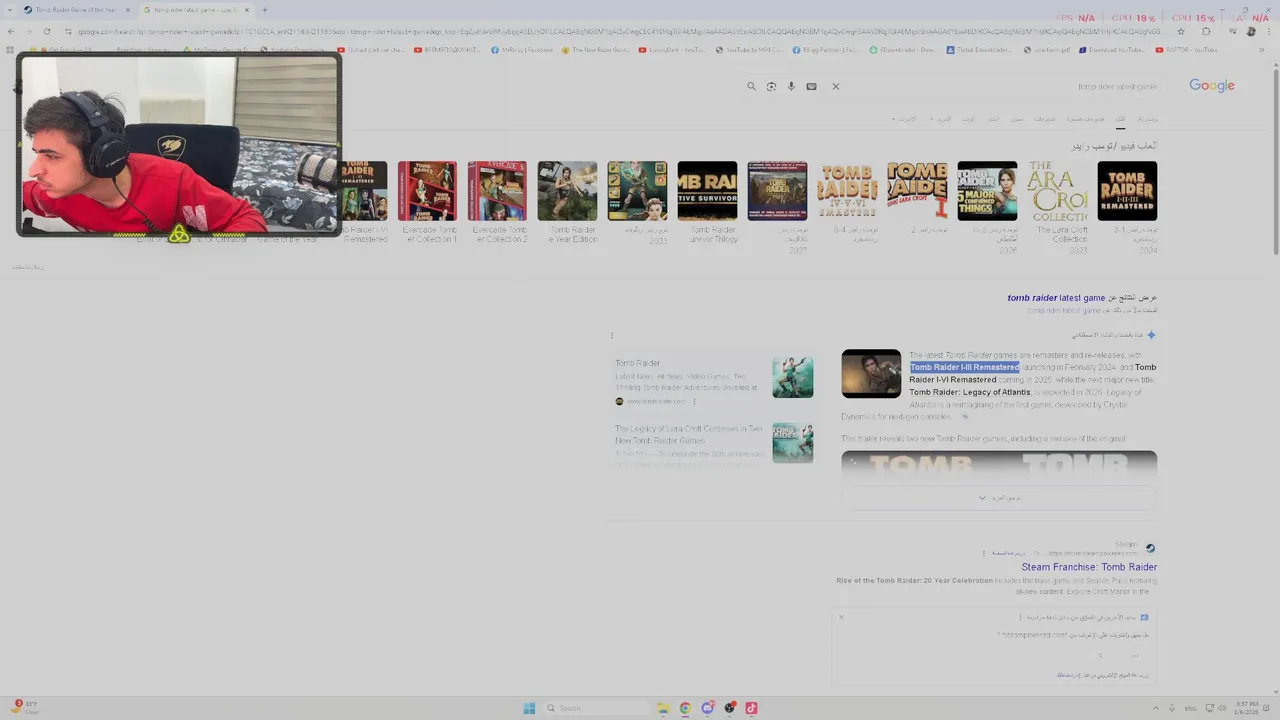Select Tomb Raider Survivor Trilogy thumbnail
1280x720 pixels.
tap(707, 191)
